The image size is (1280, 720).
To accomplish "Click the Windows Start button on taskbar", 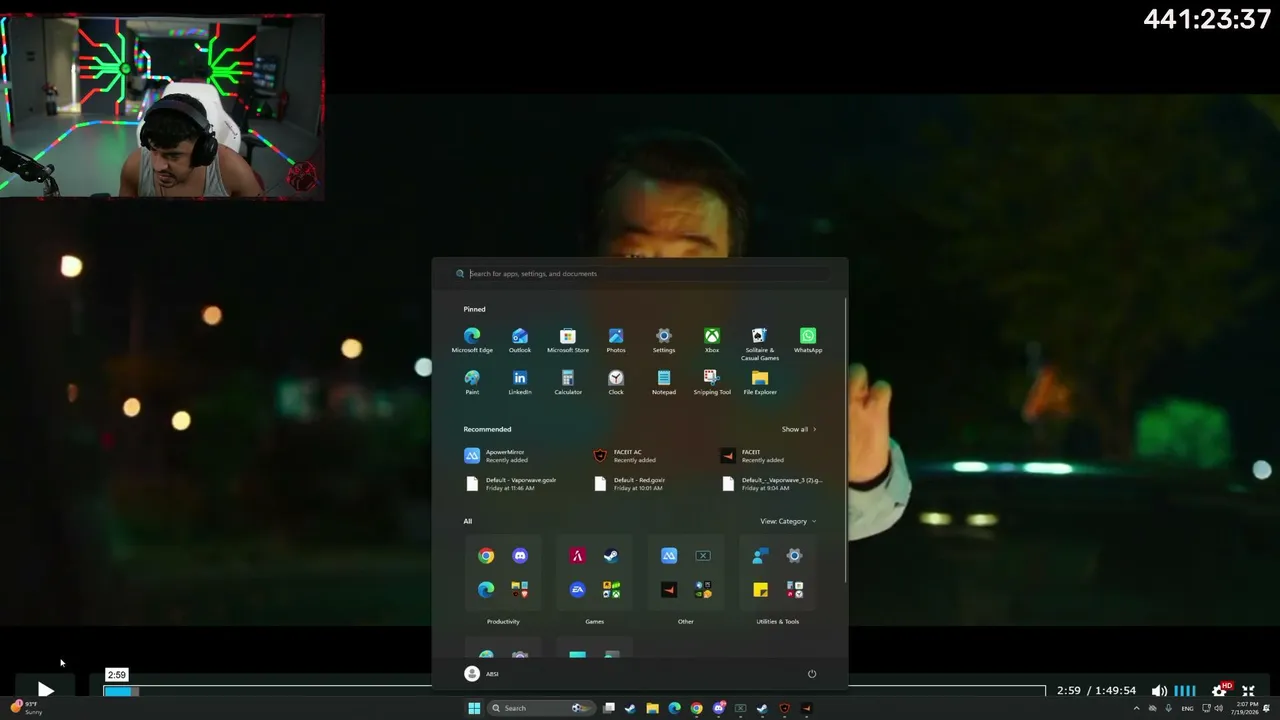I will tap(474, 708).
